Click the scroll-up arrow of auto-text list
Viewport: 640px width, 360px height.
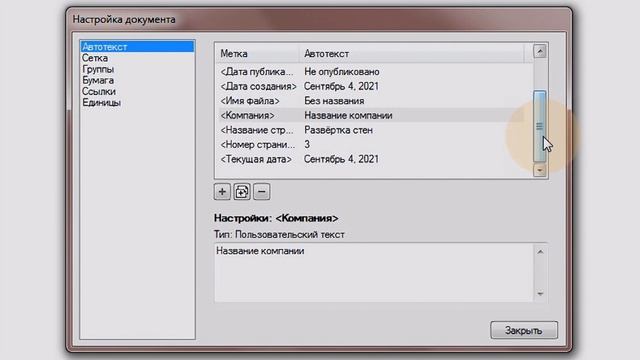point(540,51)
